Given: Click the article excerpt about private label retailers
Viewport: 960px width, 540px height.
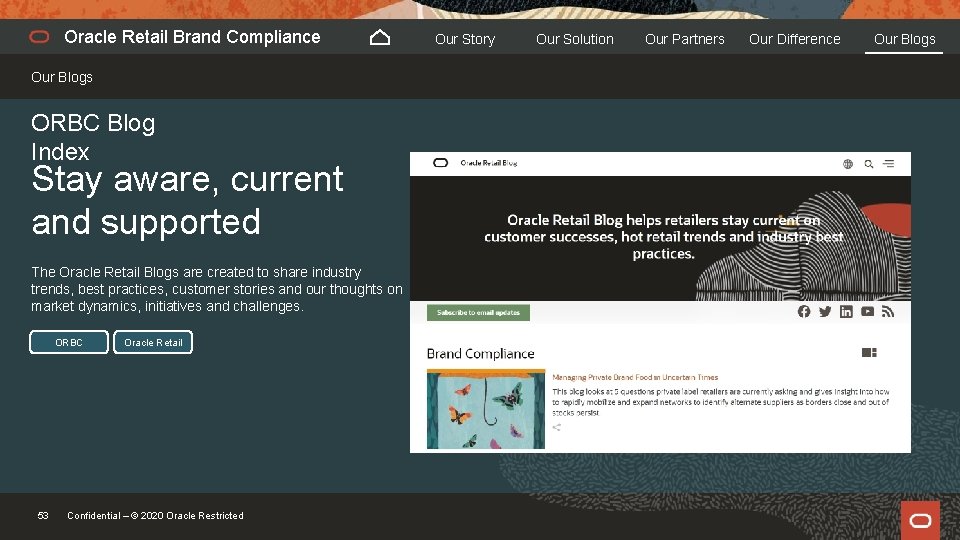Looking at the screenshot, I should (721, 402).
